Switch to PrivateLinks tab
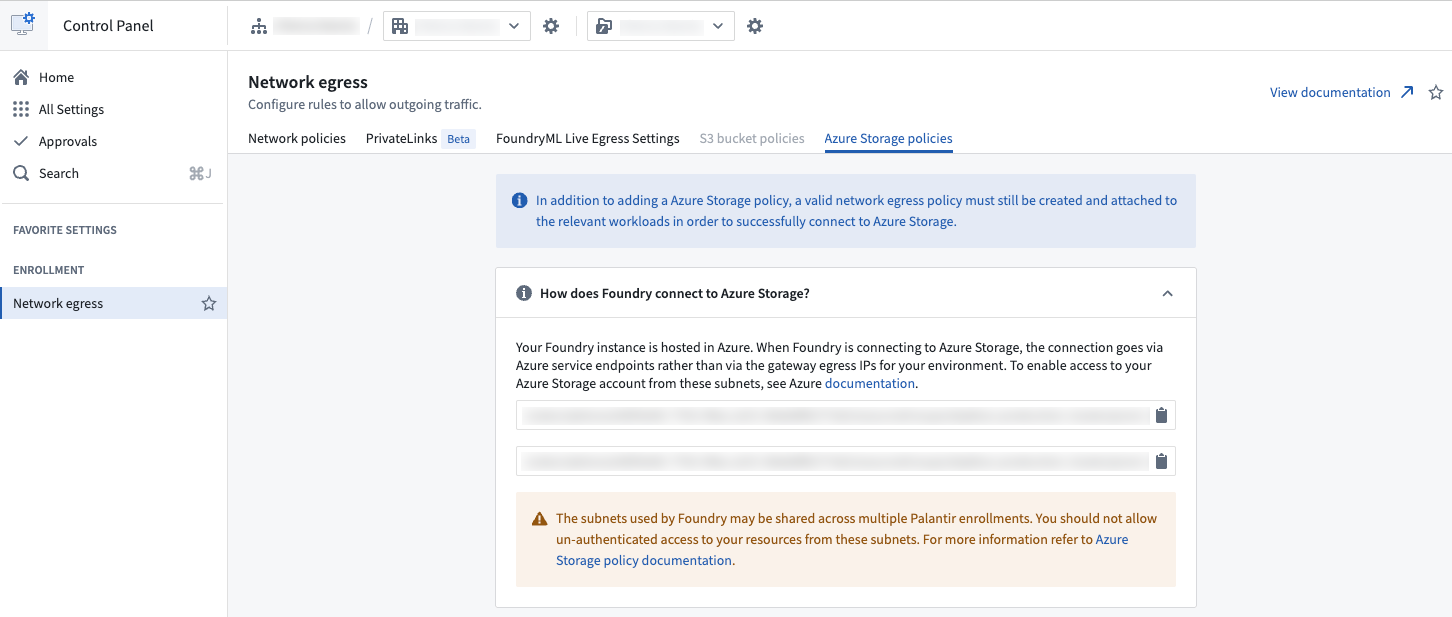The width and height of the screenshot is (1452, 617). coord(401,138)
